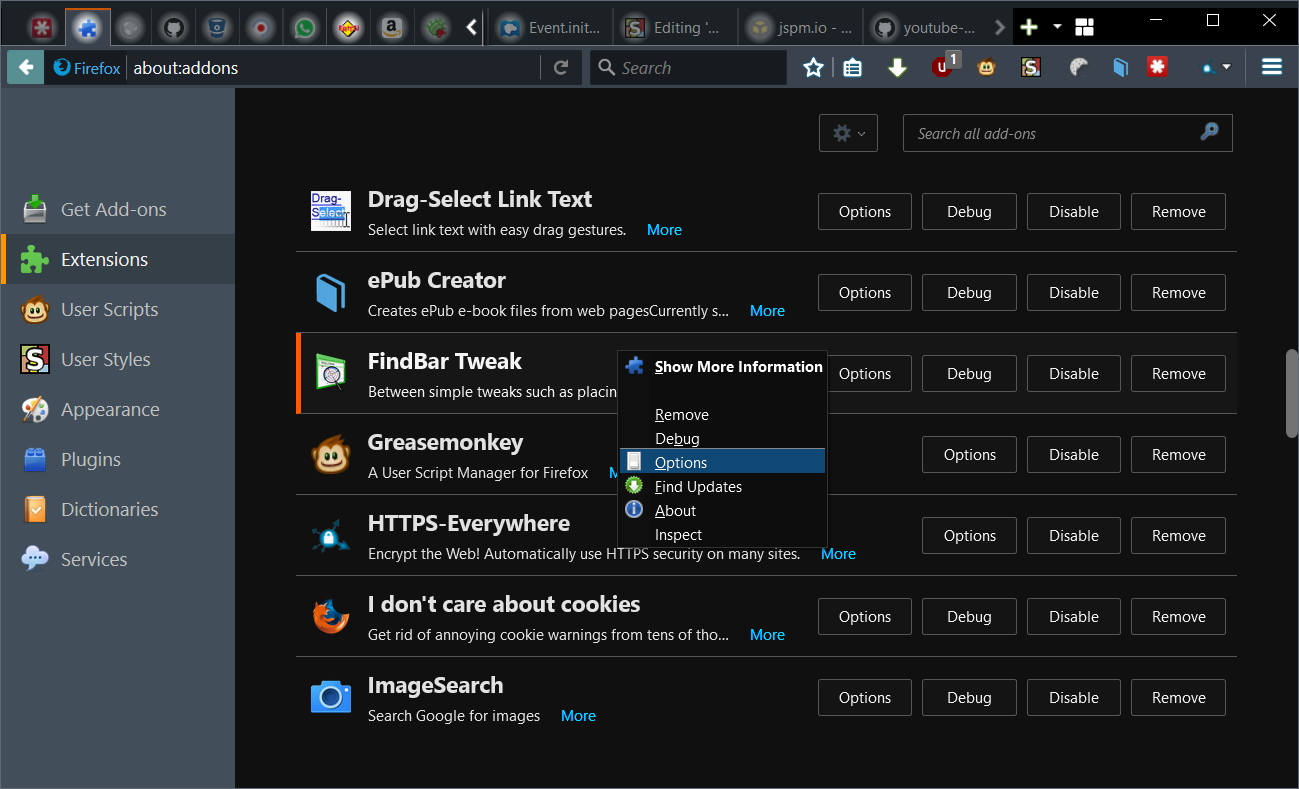Image resolution: width=1299 pixels, height=789 pixels.
Task: Click More link for ImageSearch
Action: pyautogui.click(x=578, y=716)
